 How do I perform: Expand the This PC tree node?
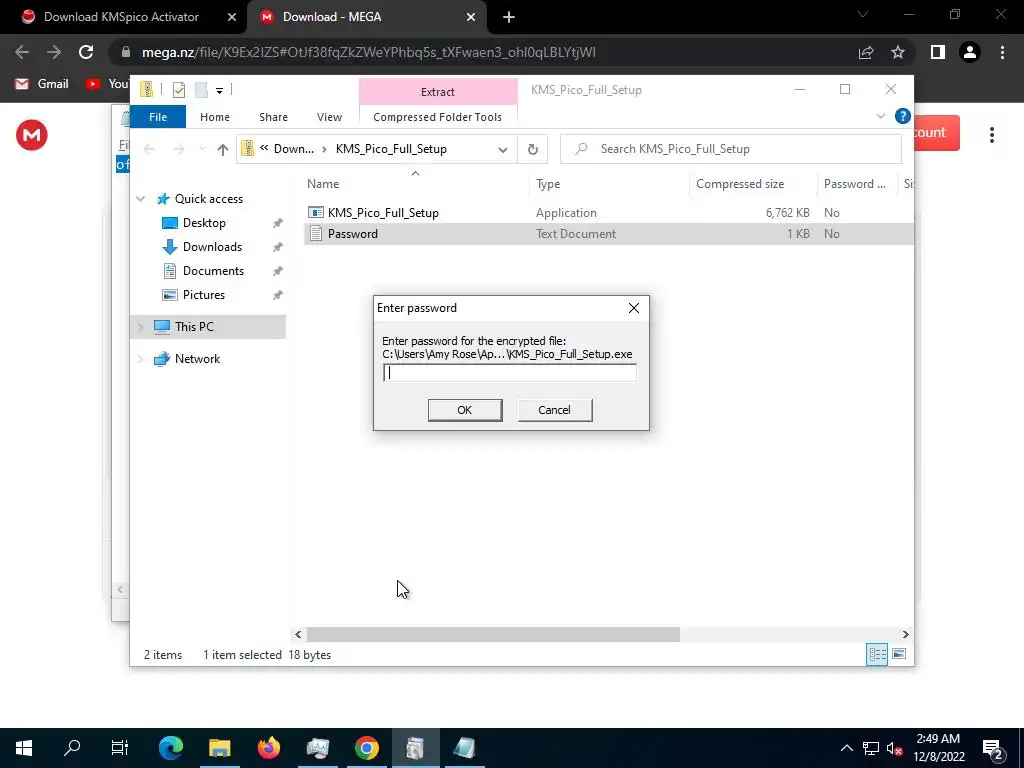[140, 327]
